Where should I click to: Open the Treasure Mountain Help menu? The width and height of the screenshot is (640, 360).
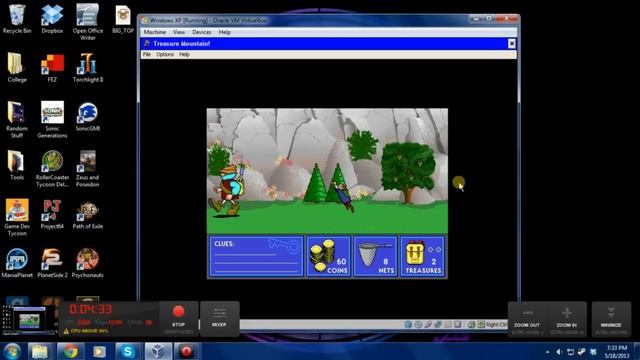[x=184, y=54]
